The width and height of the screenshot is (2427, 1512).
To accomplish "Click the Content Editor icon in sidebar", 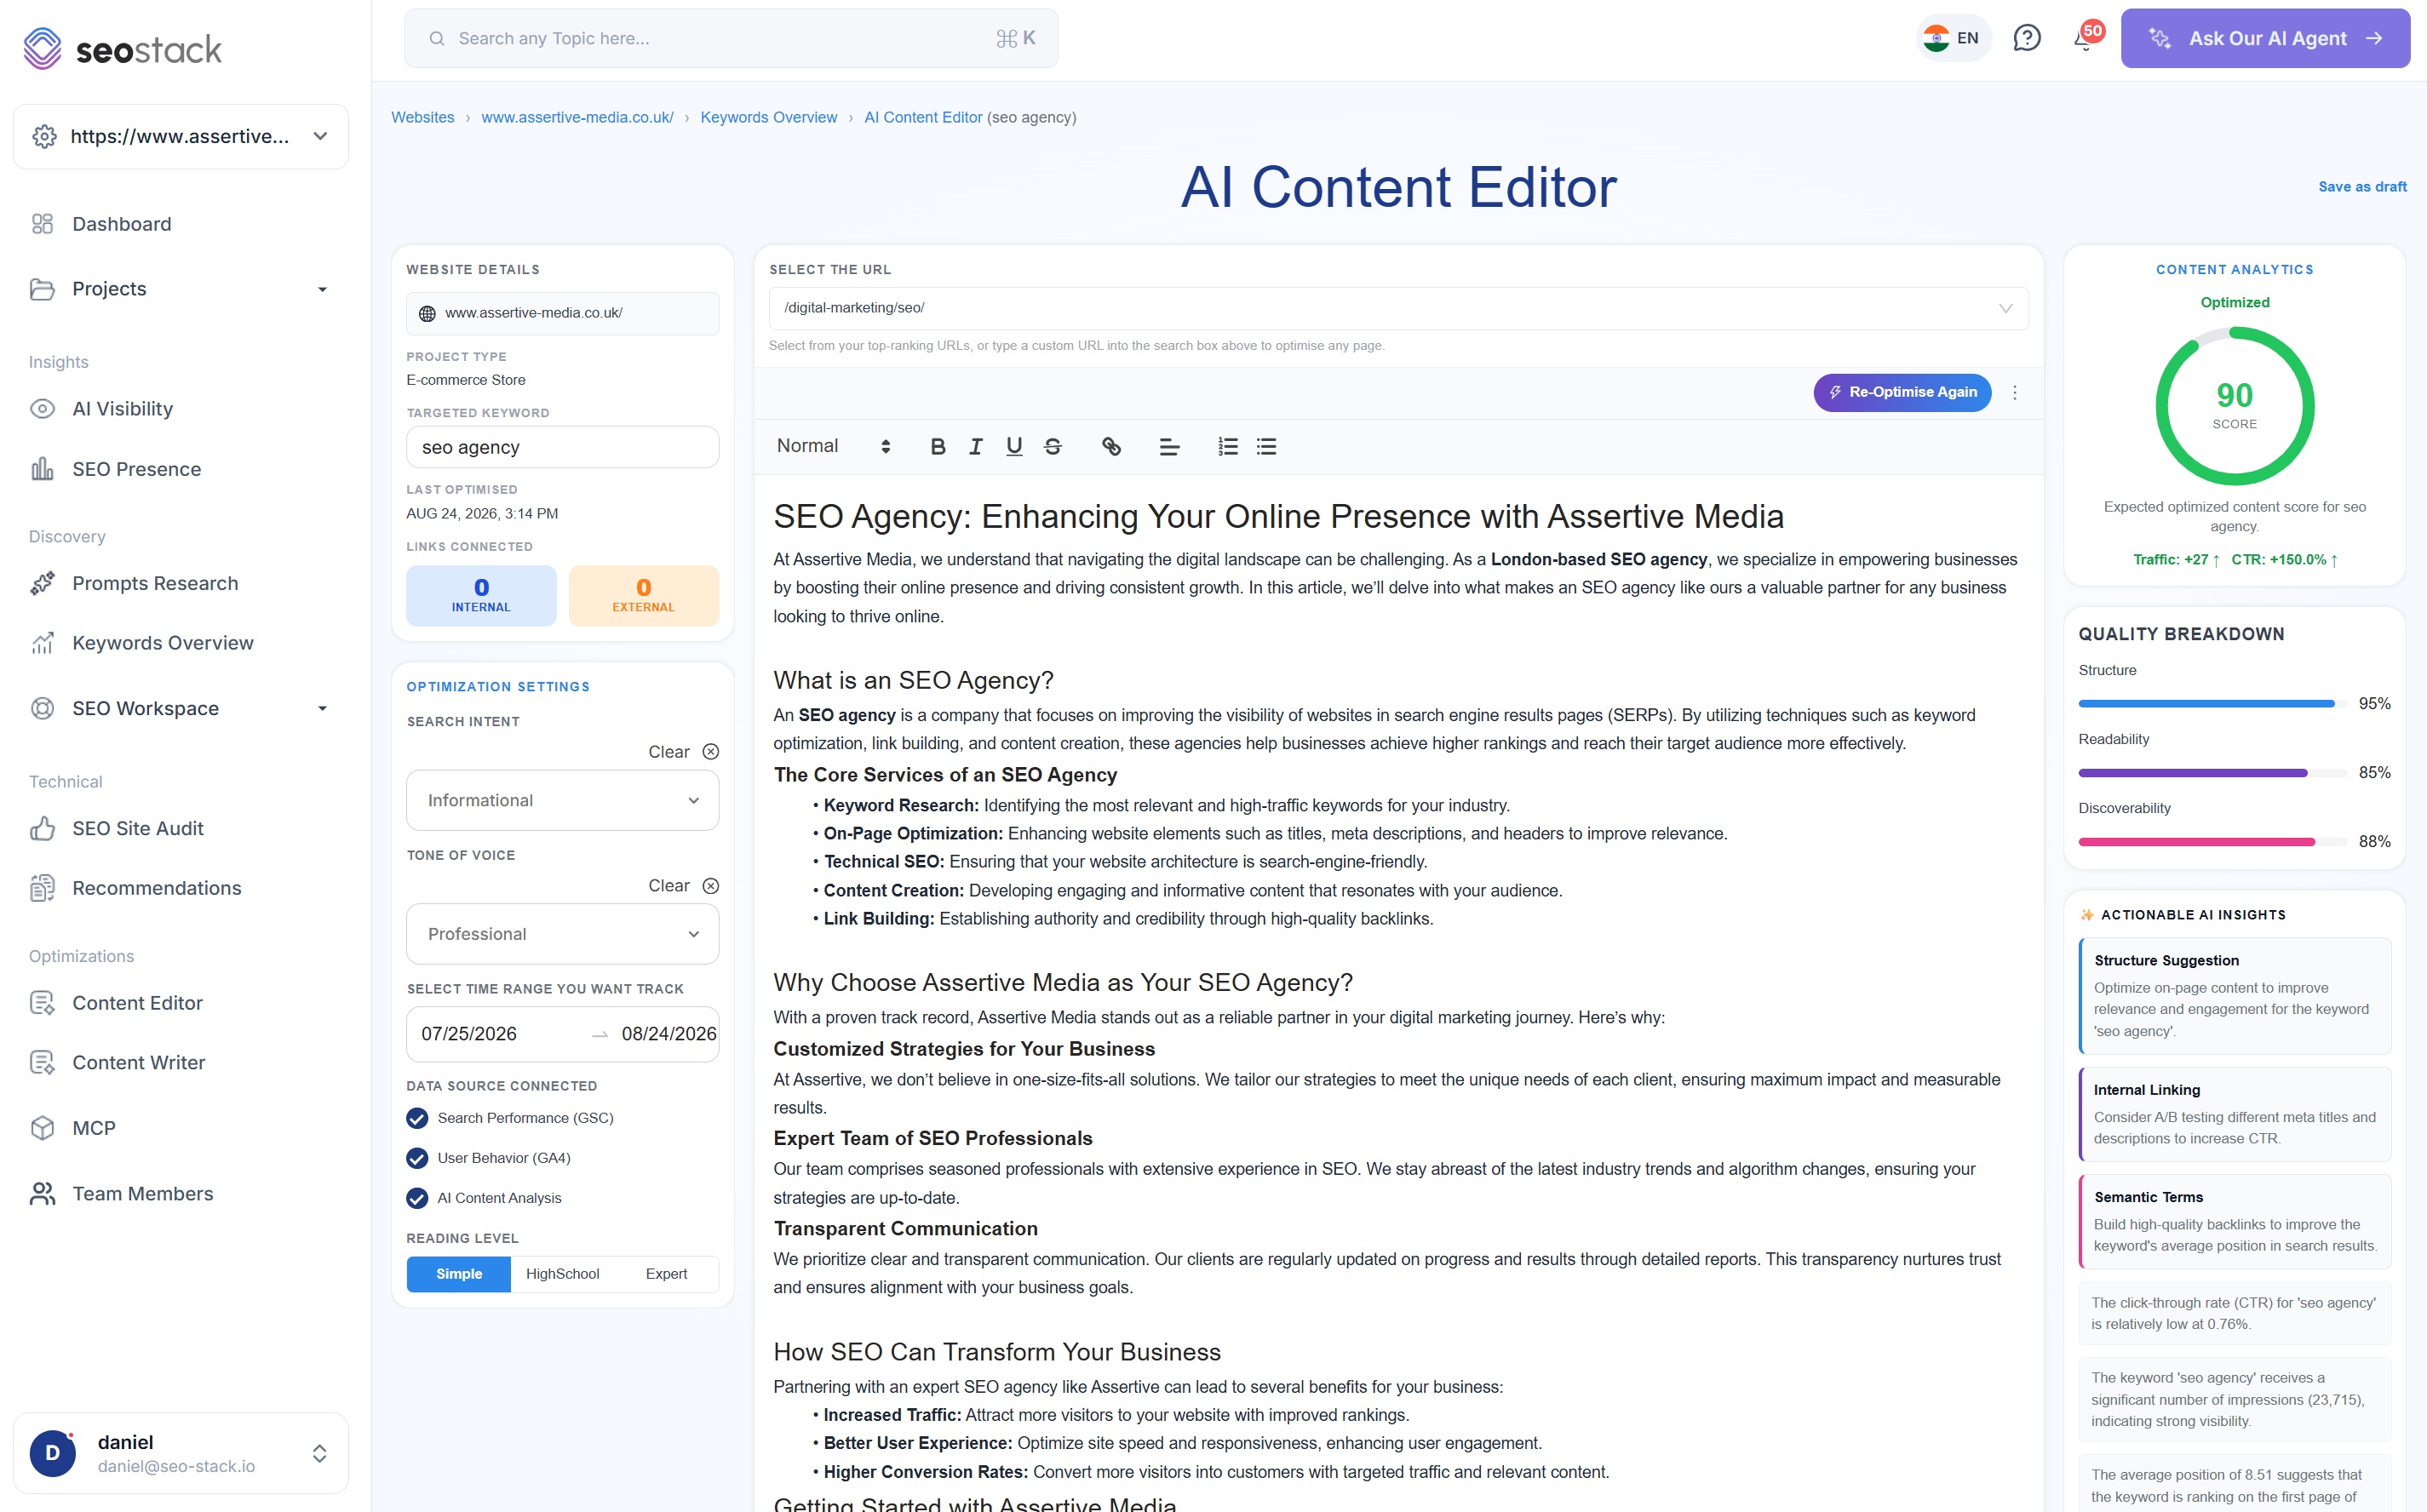I will pos(42,1003).
